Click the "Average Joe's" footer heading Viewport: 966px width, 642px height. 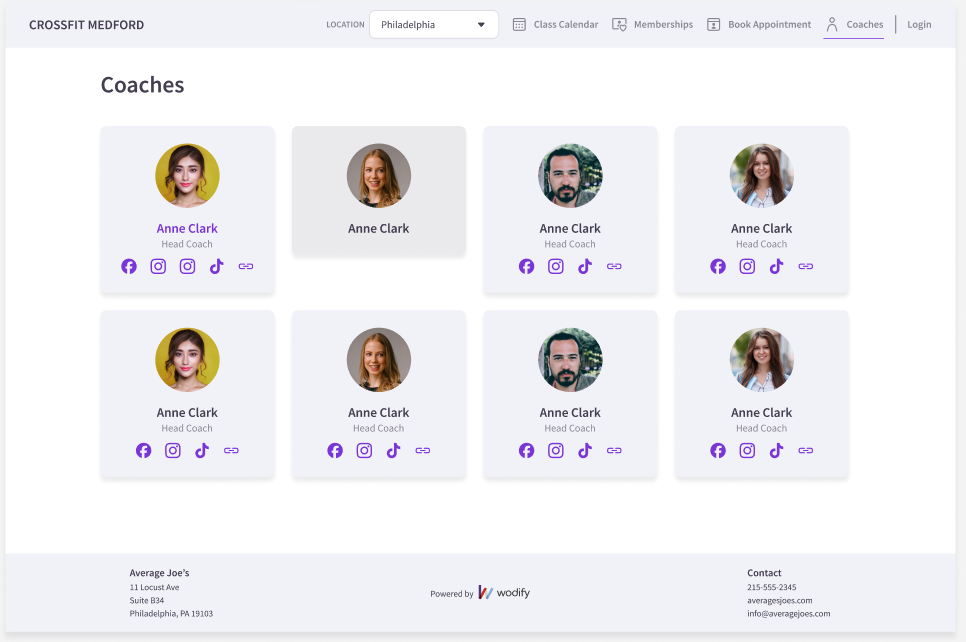click(160, 573)
